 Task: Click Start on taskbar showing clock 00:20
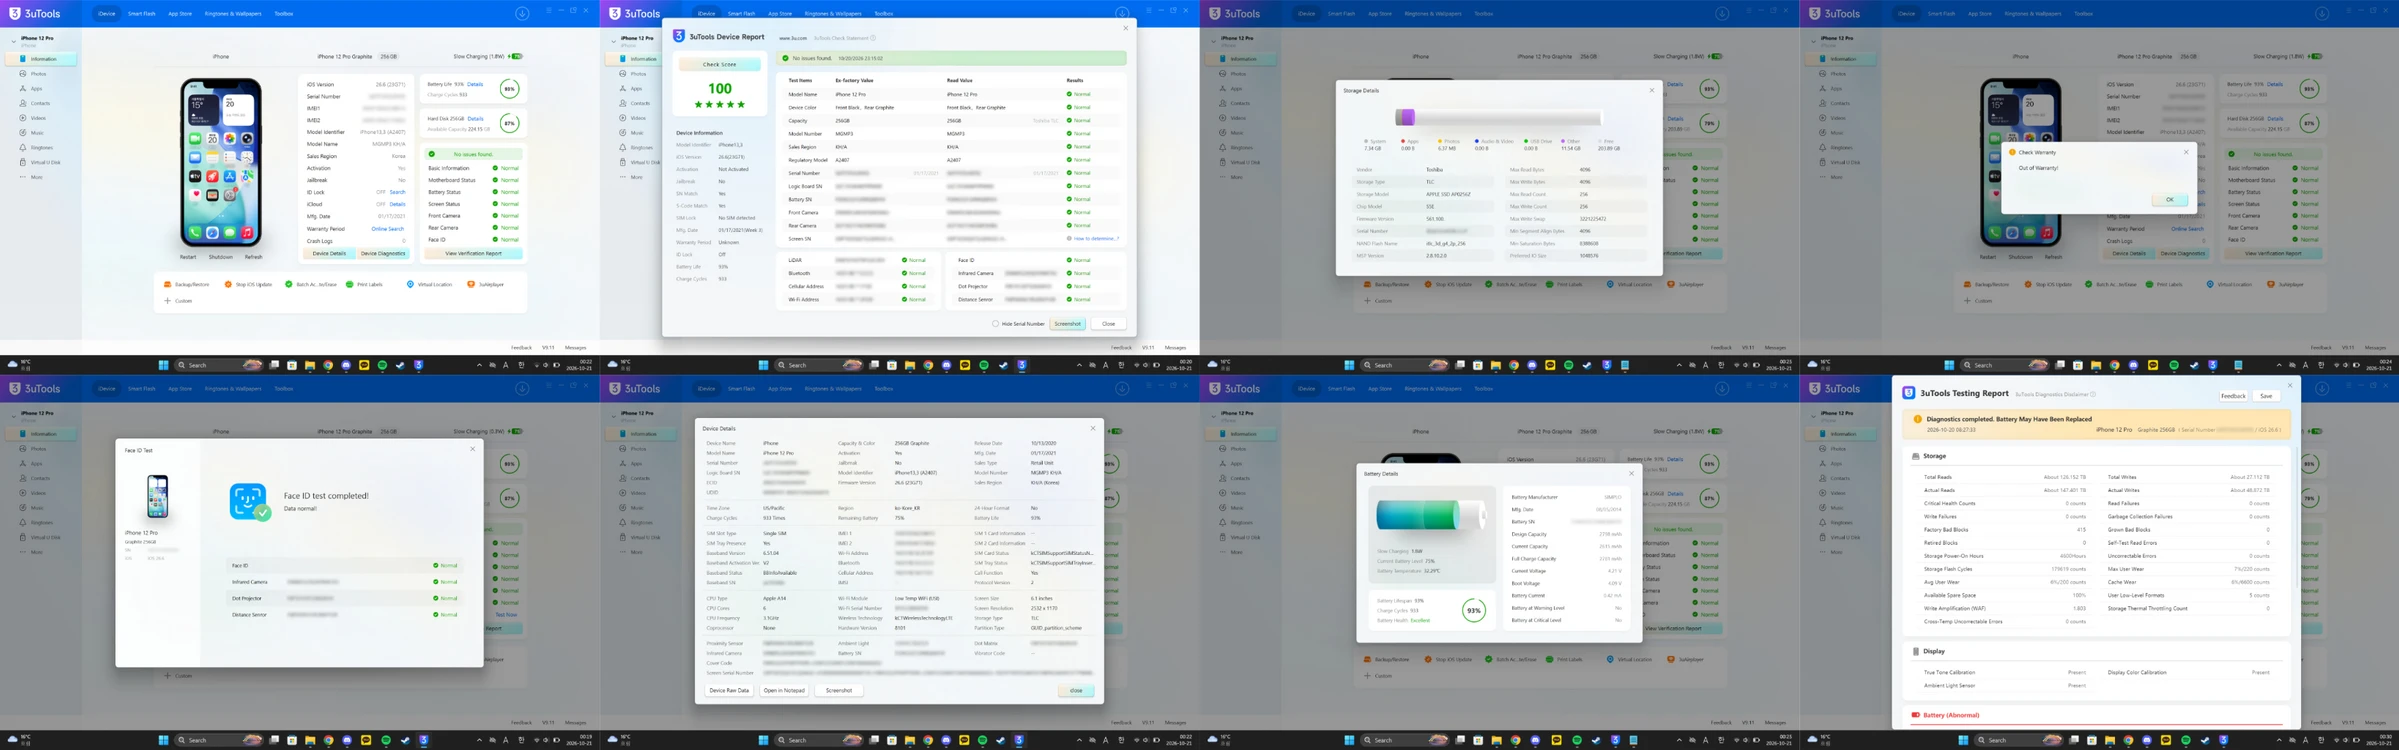pos(763,365)
